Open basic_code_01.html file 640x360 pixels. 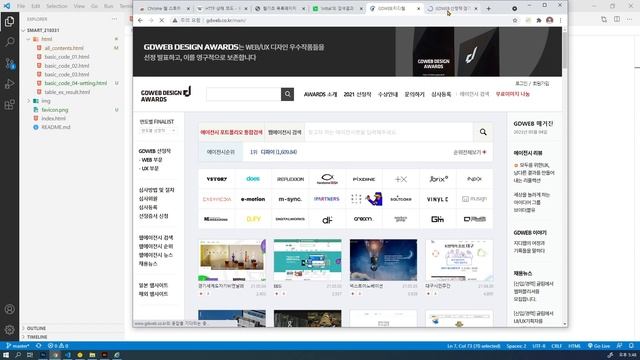click(67, 57)
